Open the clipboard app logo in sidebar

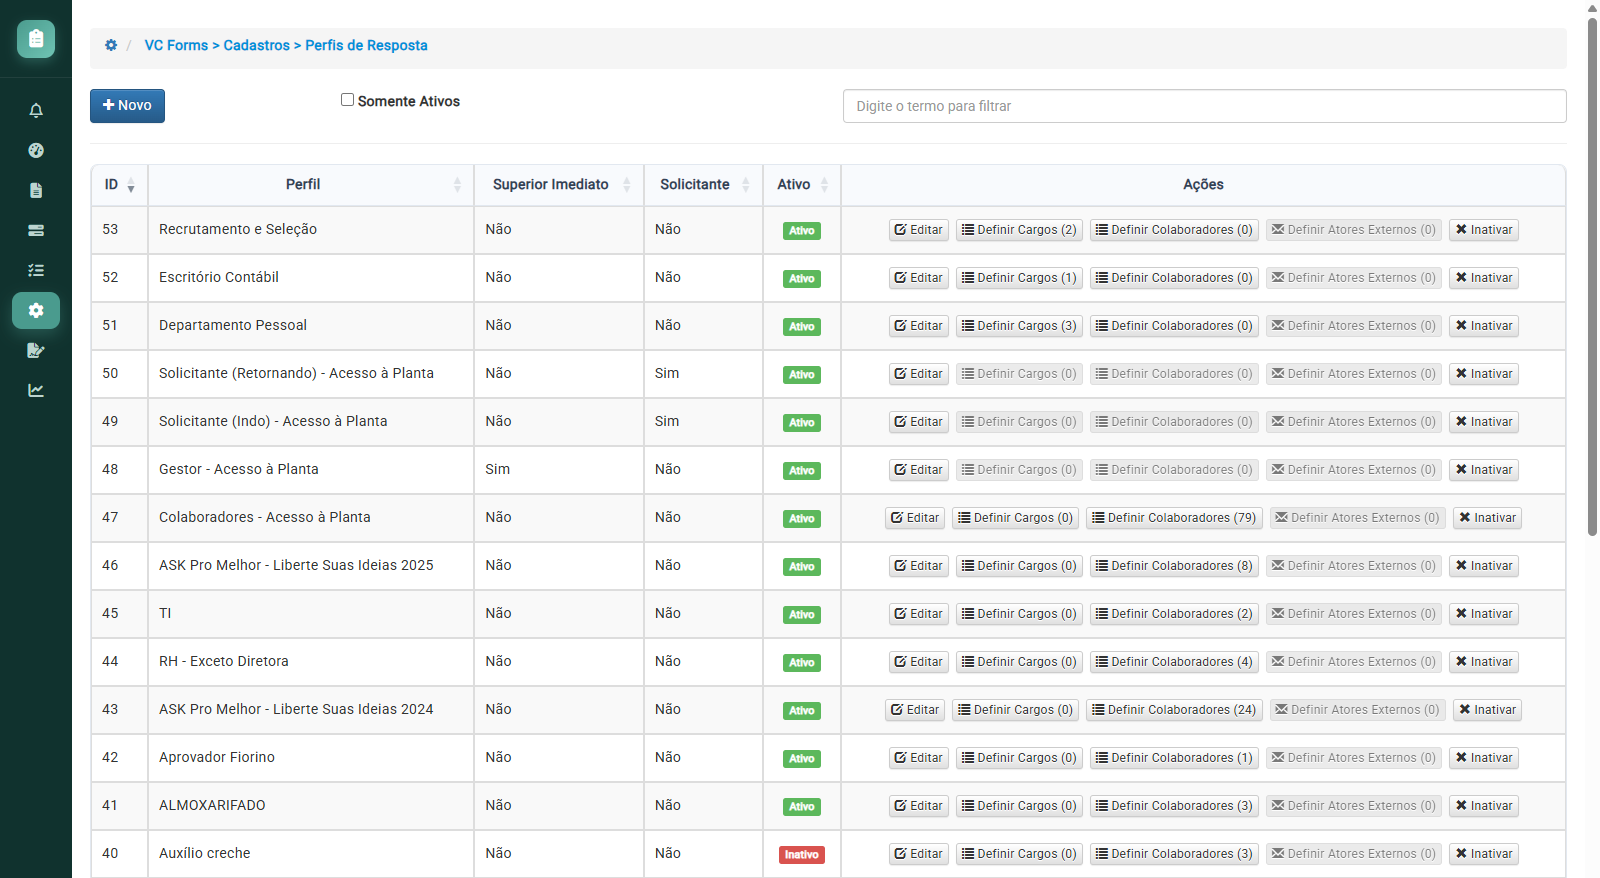pyautogui.click(x=36, y=39)
